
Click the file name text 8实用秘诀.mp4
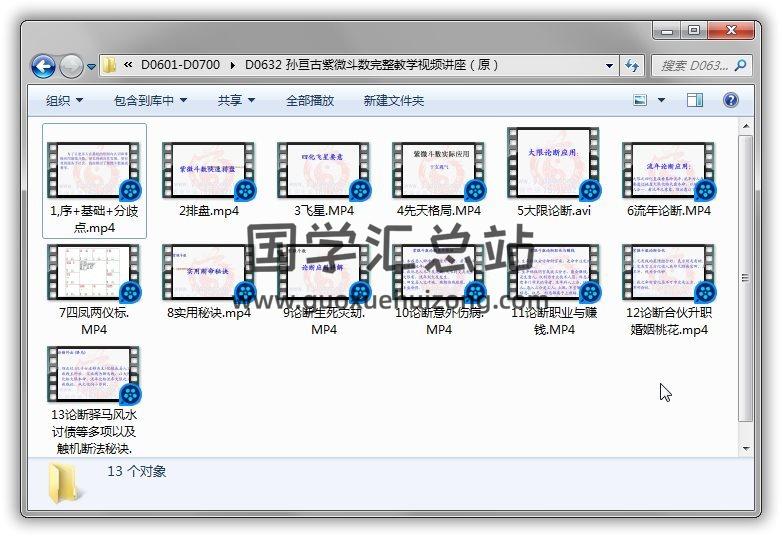pos(208,313)
